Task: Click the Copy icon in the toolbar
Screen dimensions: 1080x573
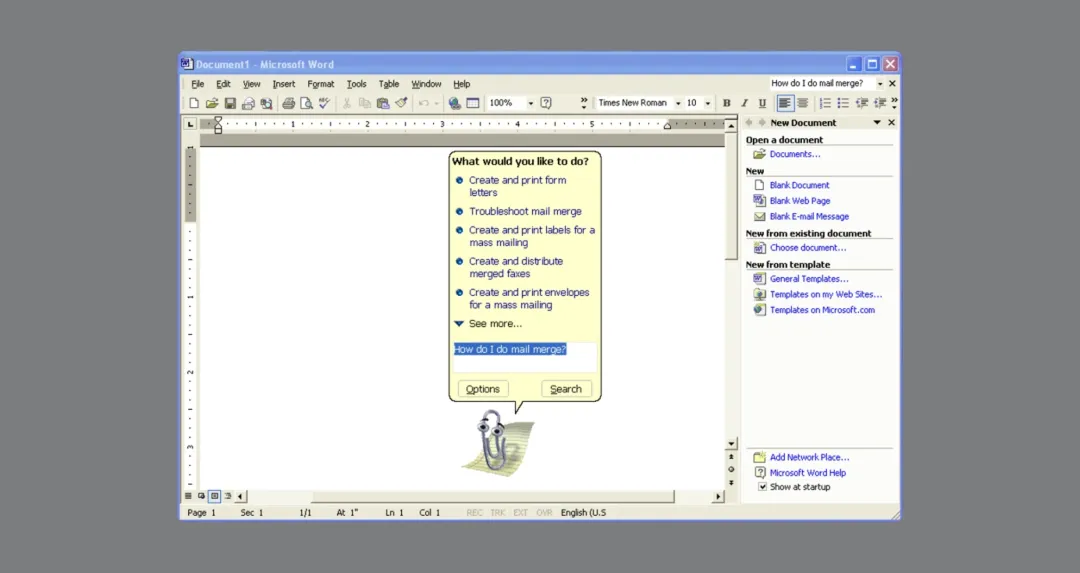Action: click(364, 103)
